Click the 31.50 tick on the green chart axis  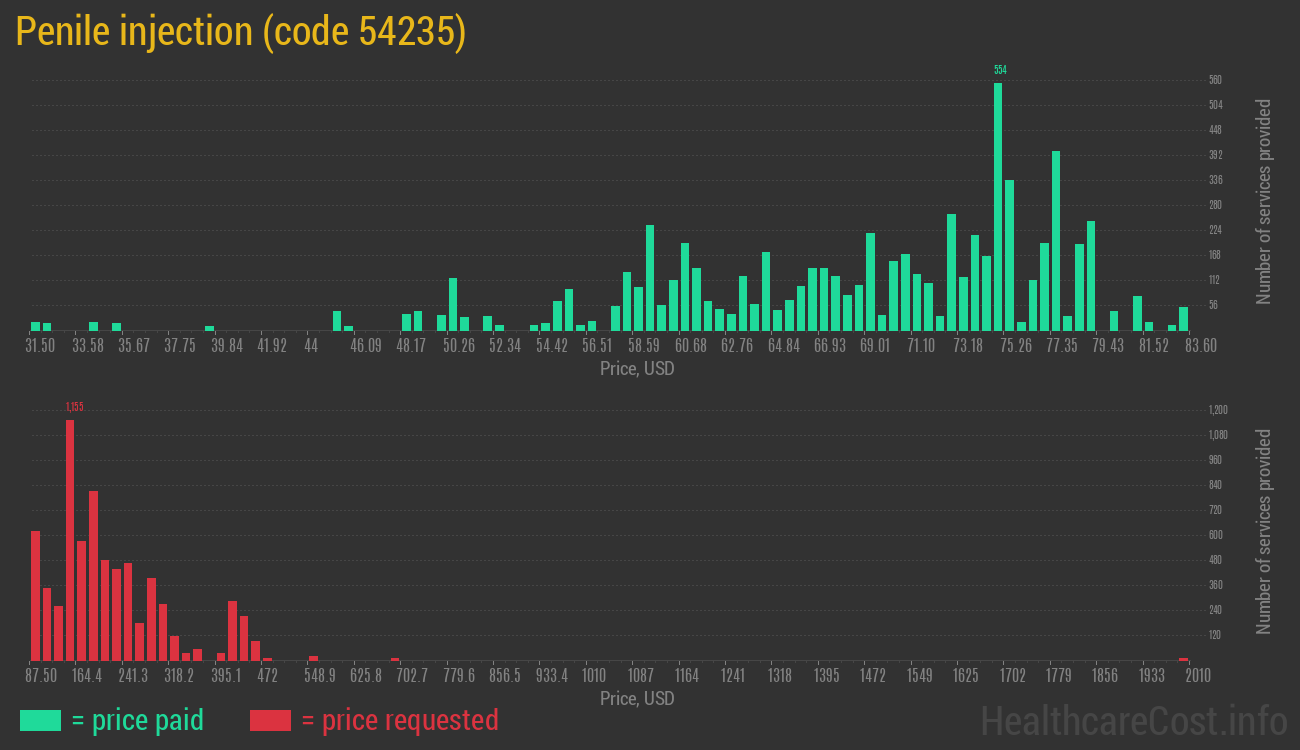(40, 346)
